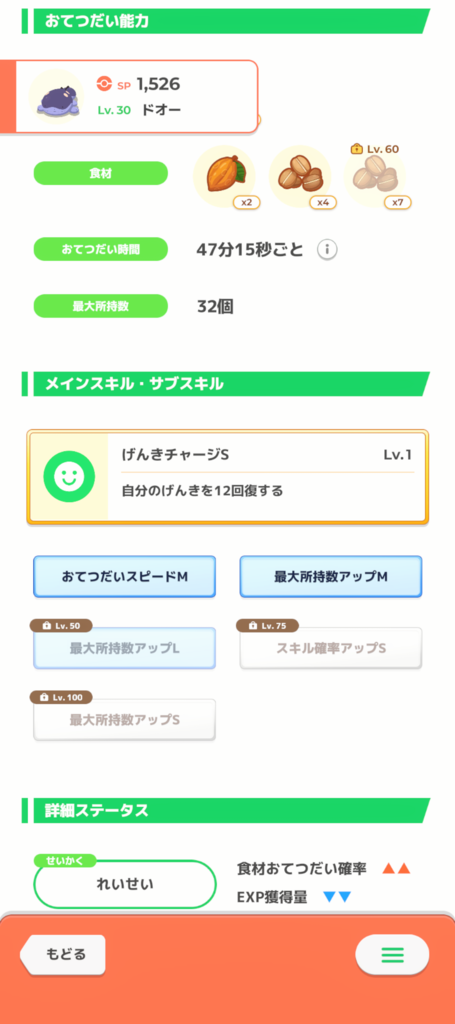This screenshot has width=455, height=1024.
Task: Tap the locked スキル確率アップS skill
Action: (x=330, y=648)
